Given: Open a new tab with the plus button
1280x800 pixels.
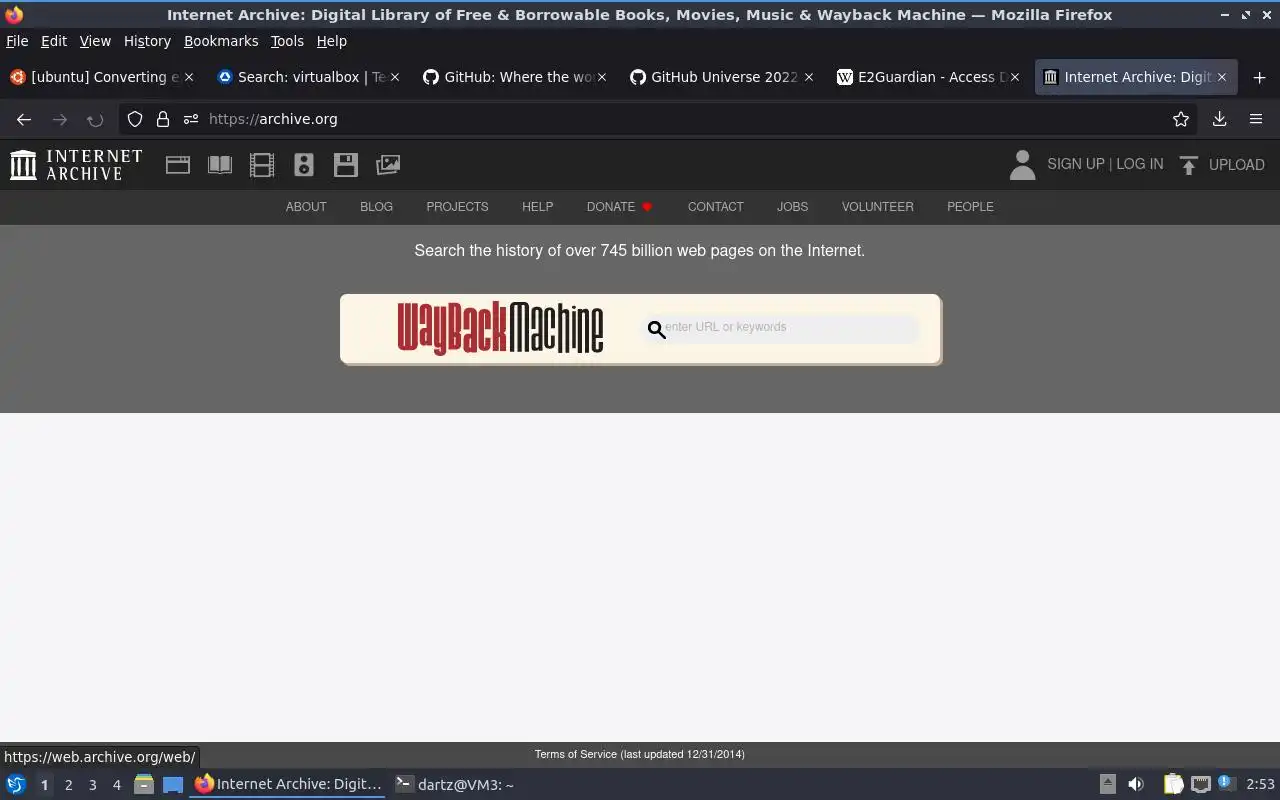Looking at the screenshot, I should click(x=1259, y=77).
